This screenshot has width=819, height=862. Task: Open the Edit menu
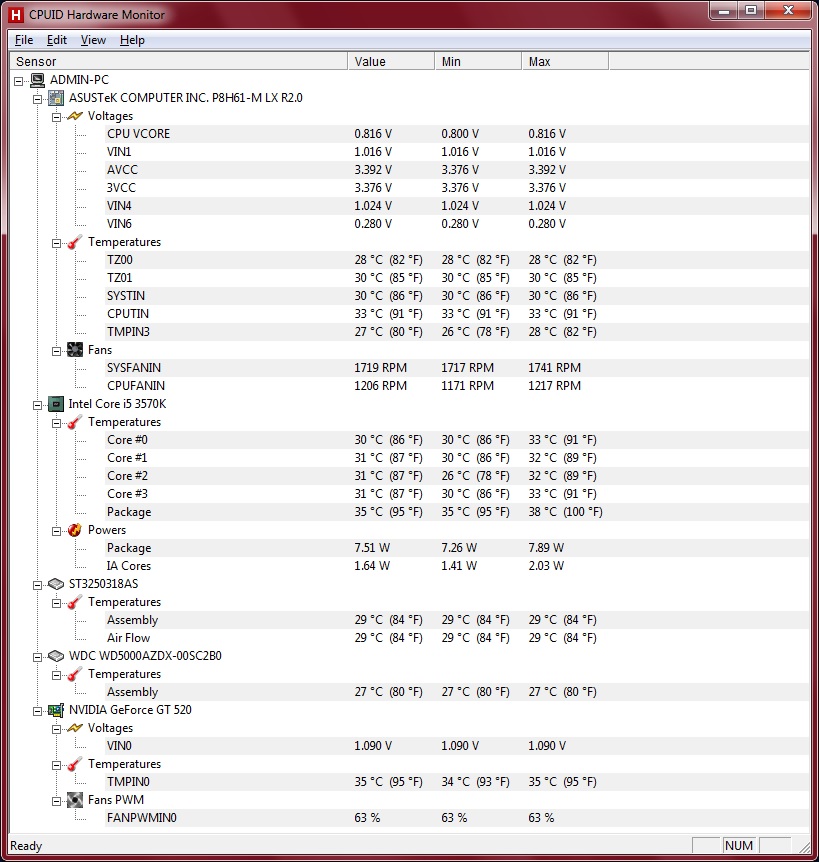57,40
